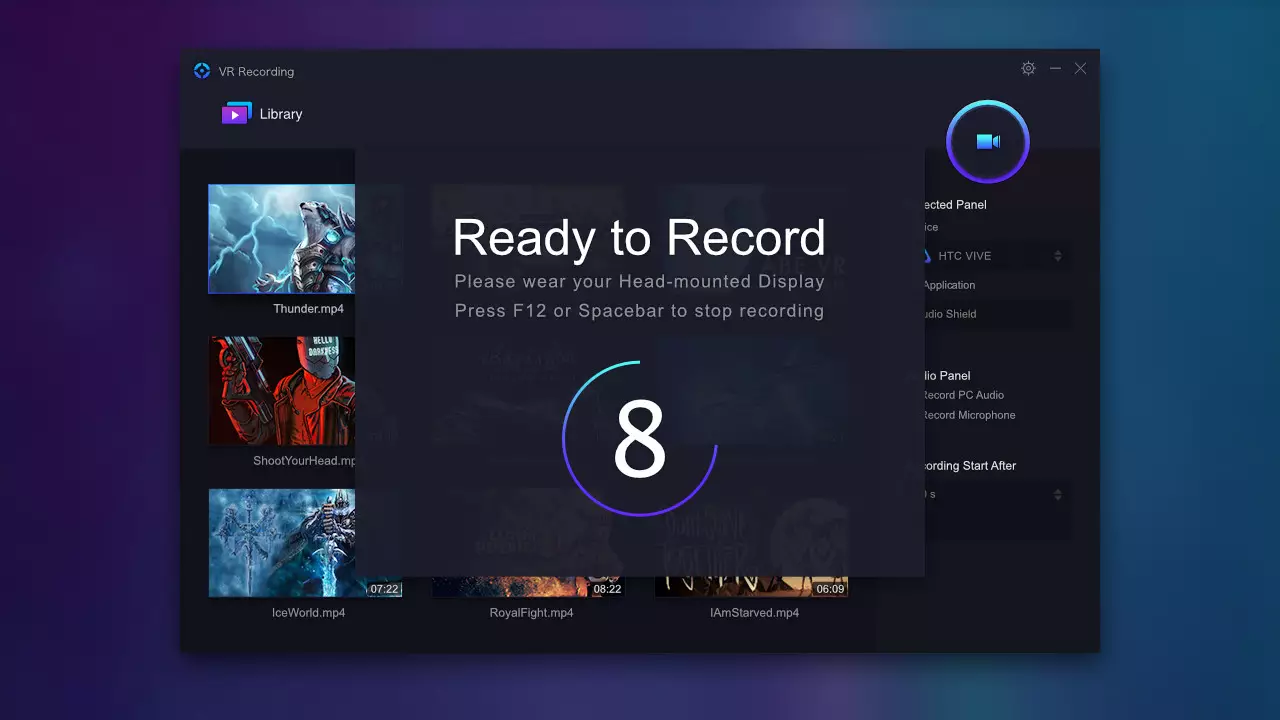Click the countdown progress ring showing 8

click(x=640, y=438)
